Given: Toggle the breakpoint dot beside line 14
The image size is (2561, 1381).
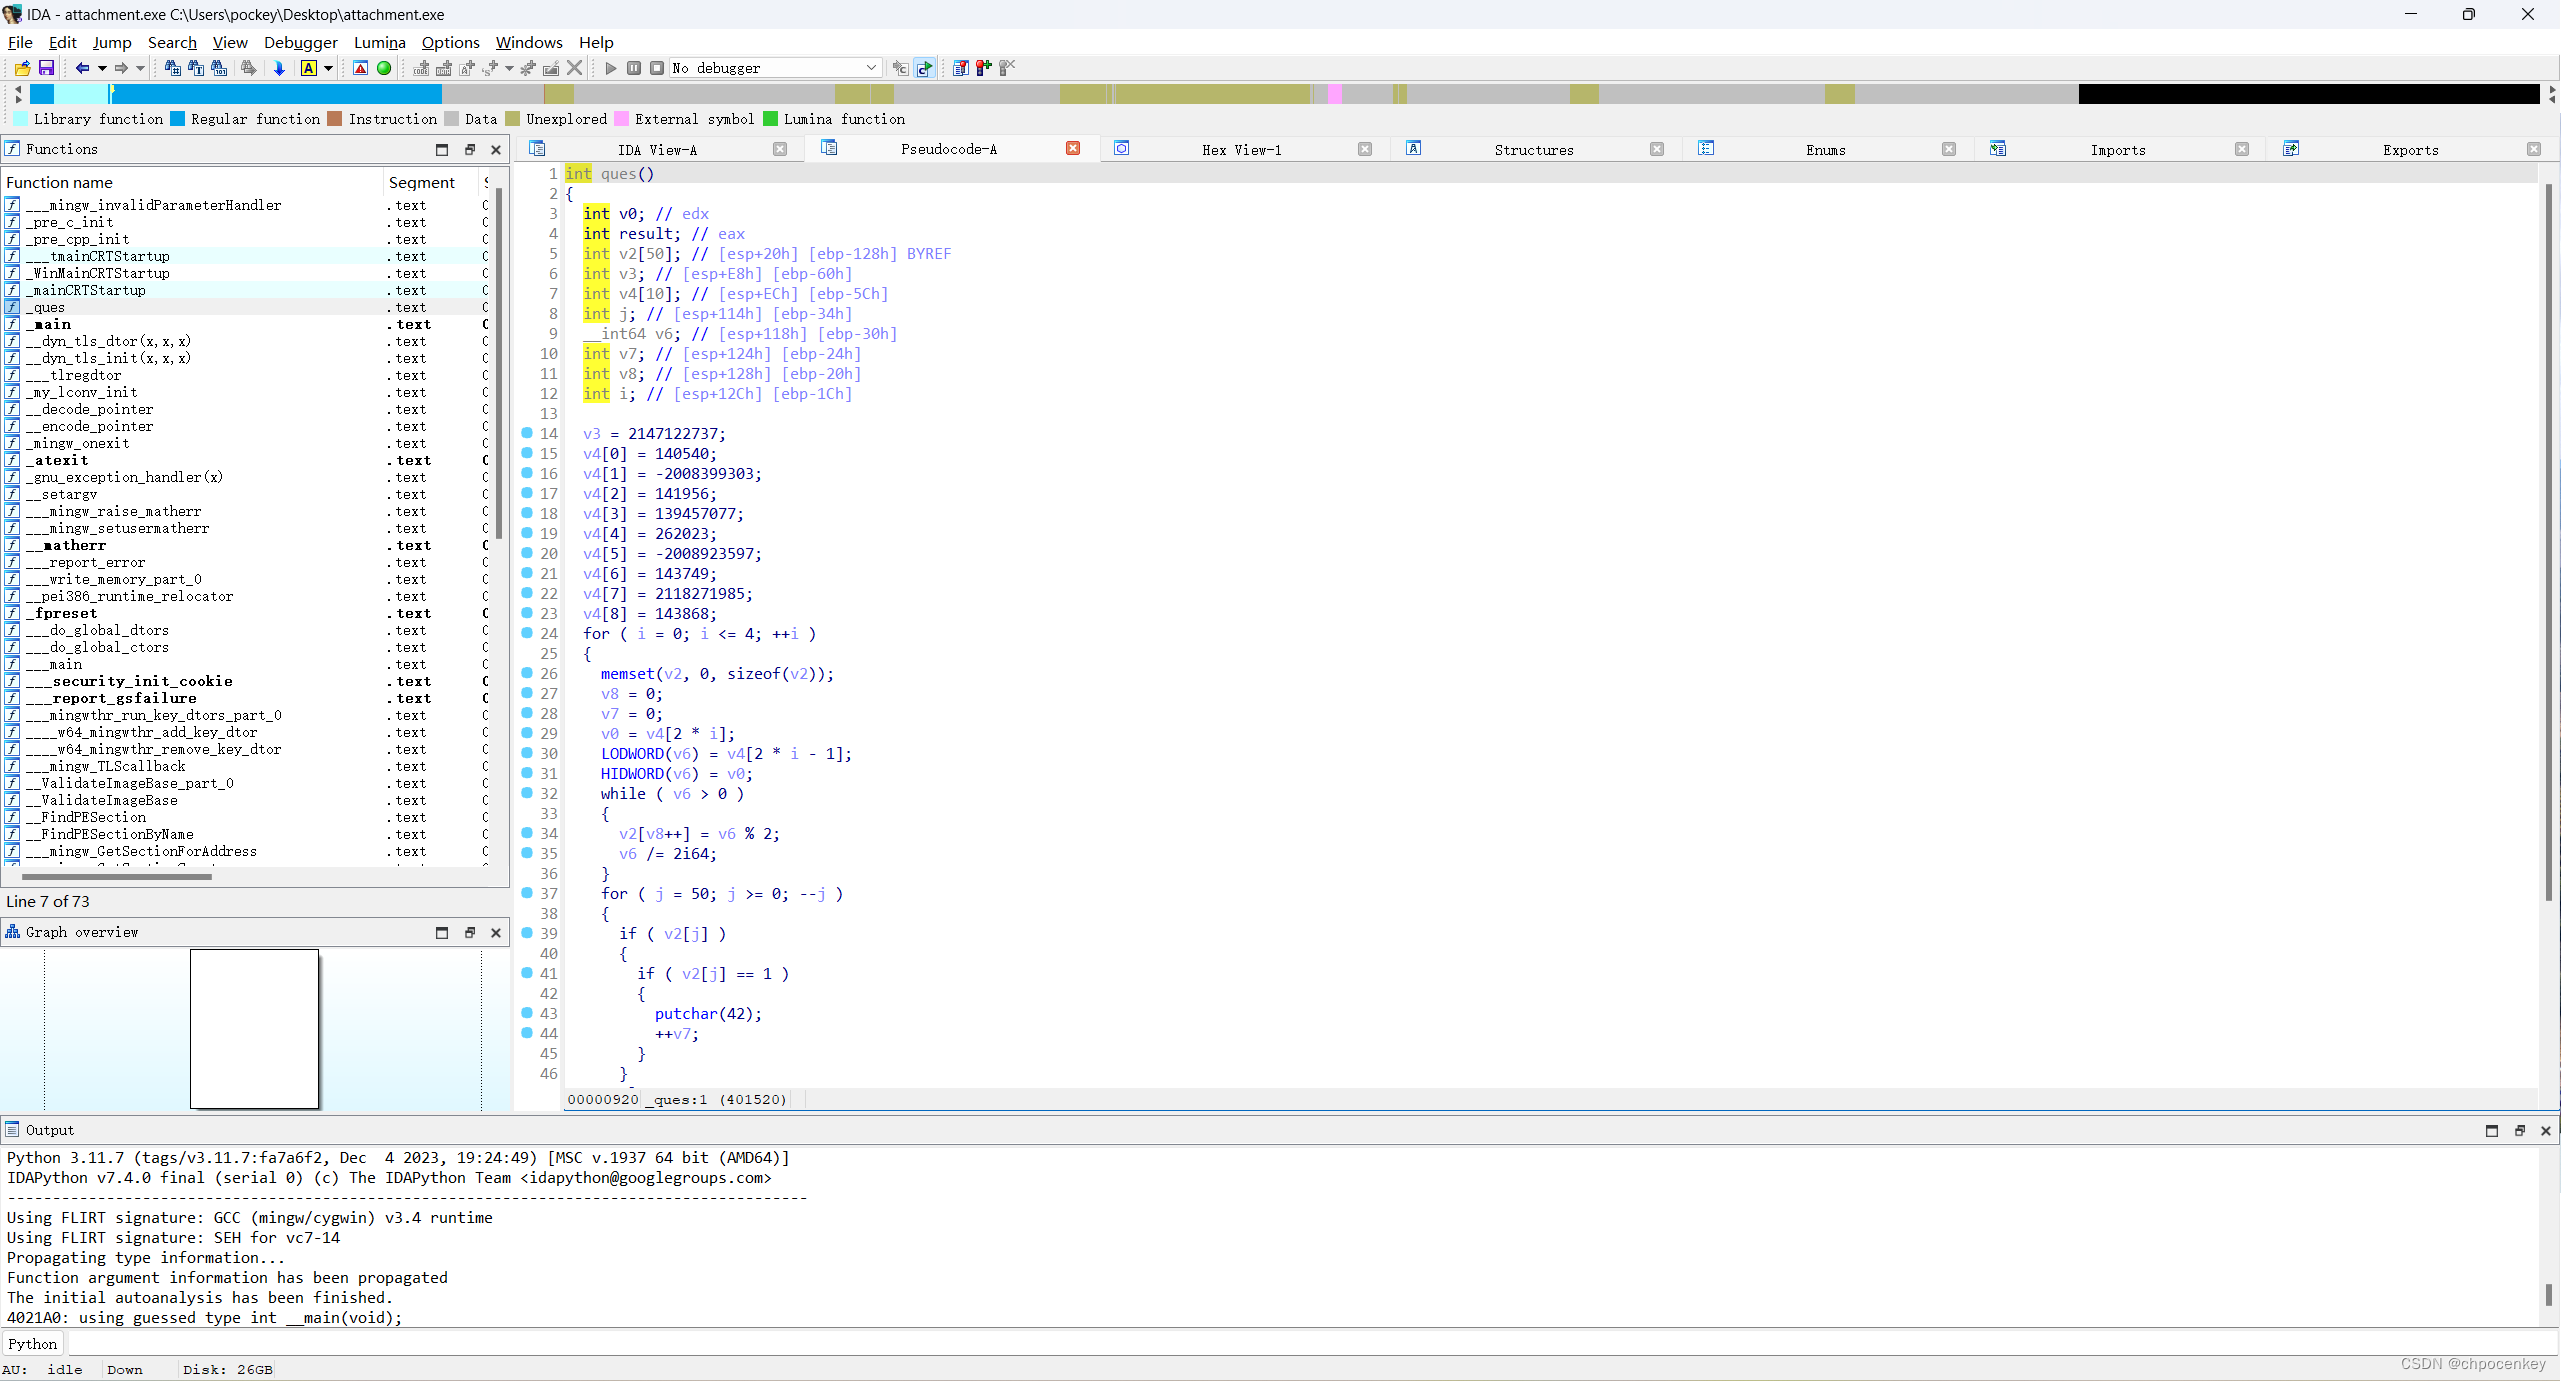Looking at the screenshot, I should [527, 434].
